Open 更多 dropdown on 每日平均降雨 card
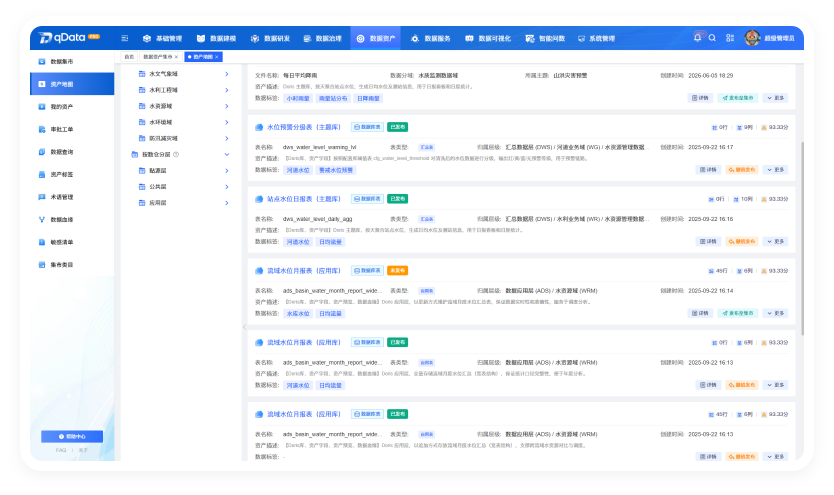Image resolution: width=834 pixels, height=495 pixels. point(775,98)
